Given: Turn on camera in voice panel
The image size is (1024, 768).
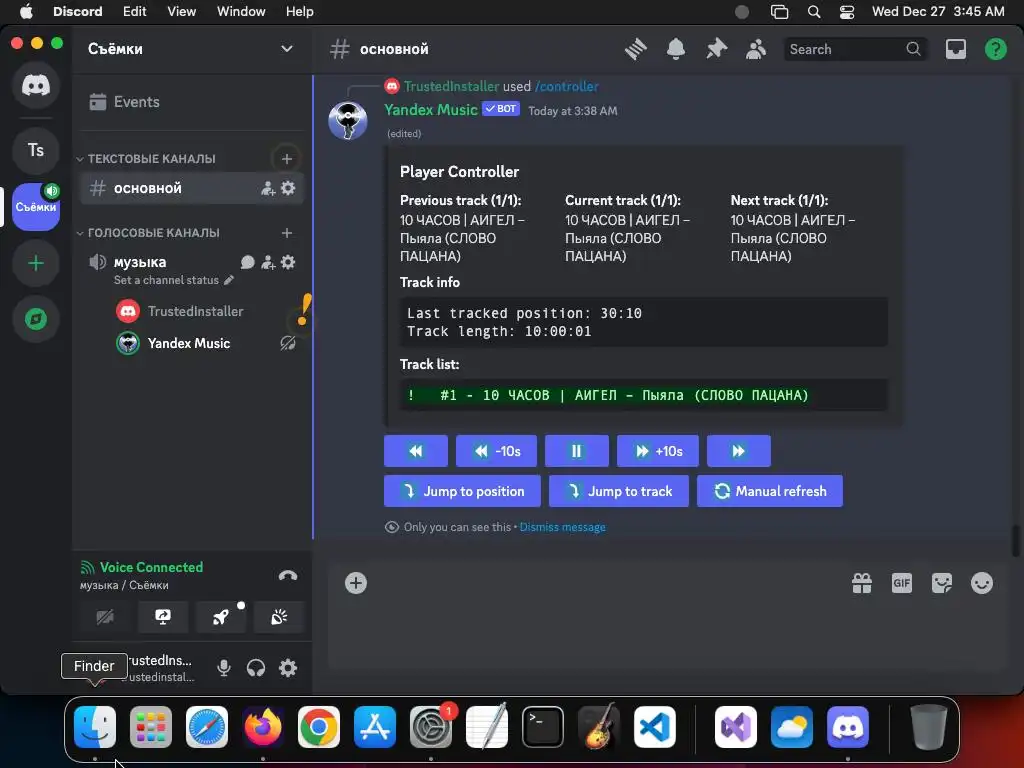Looking at the screenshot, I should click(x=105, y=617).
